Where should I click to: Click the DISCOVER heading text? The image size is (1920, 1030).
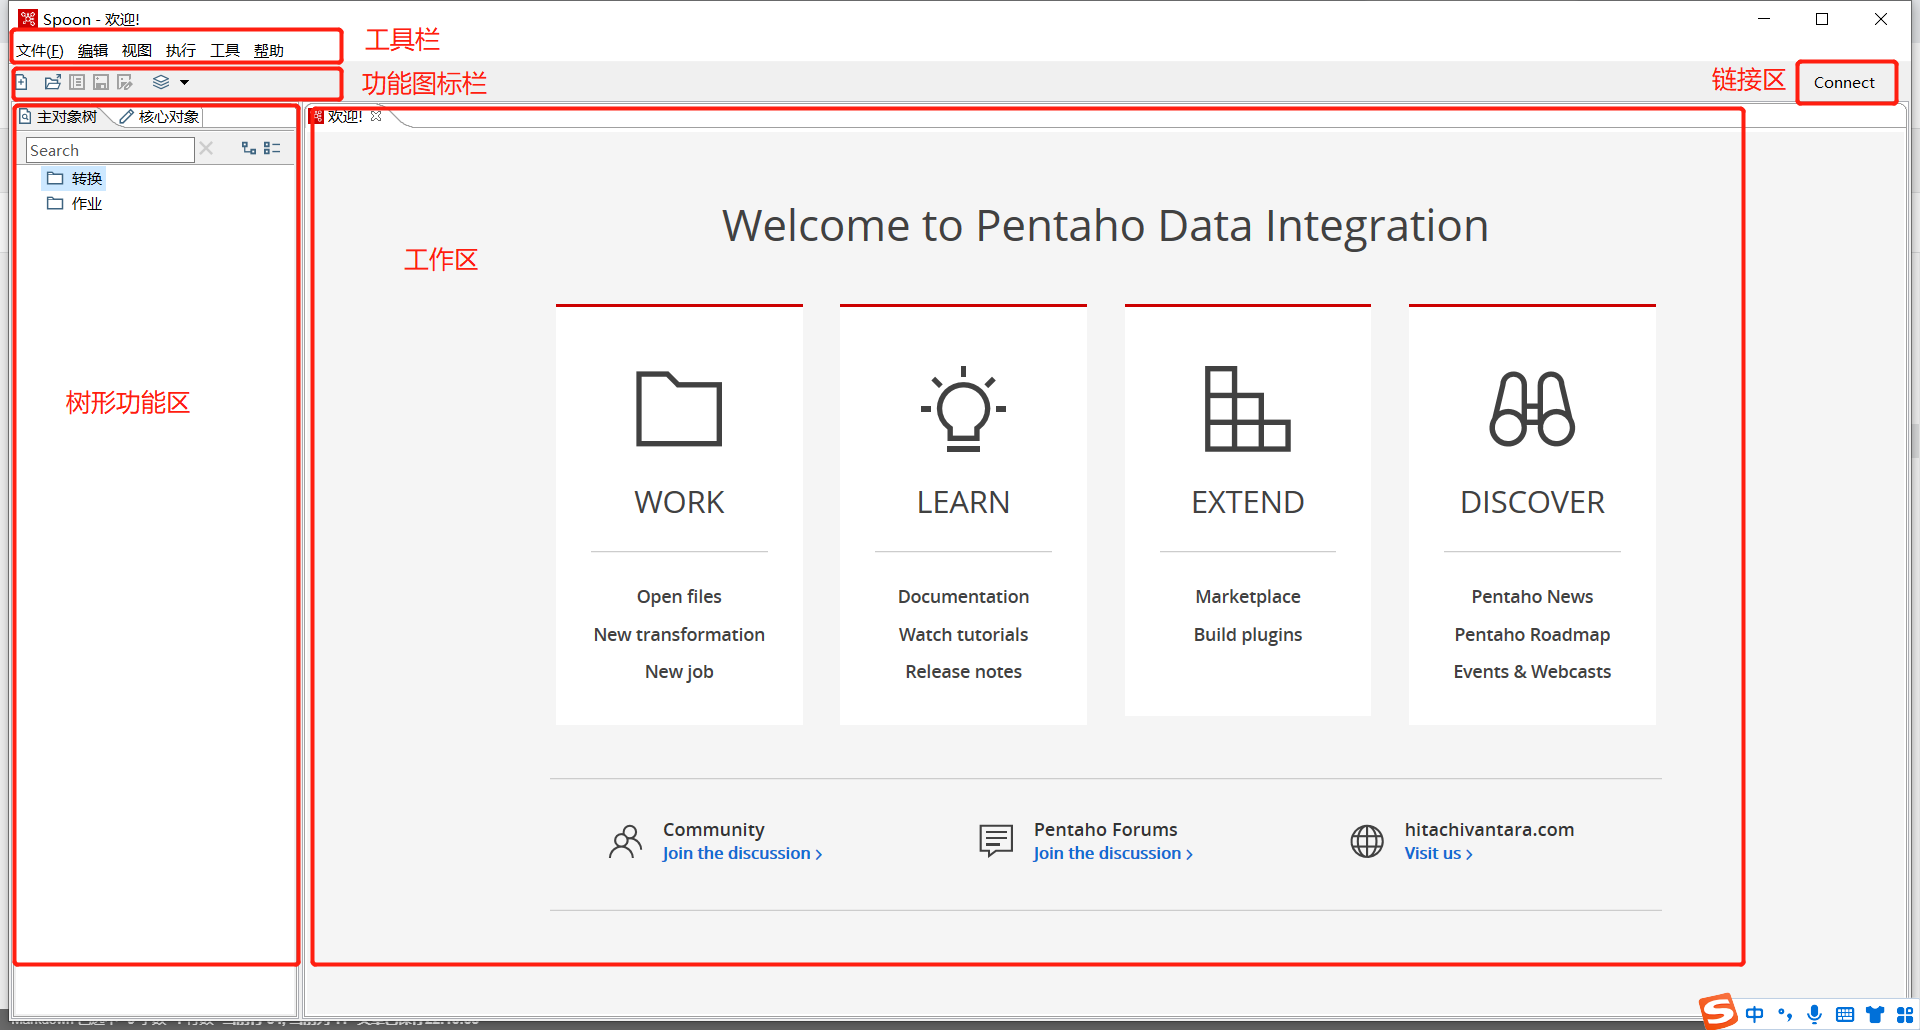point(1532,502)
